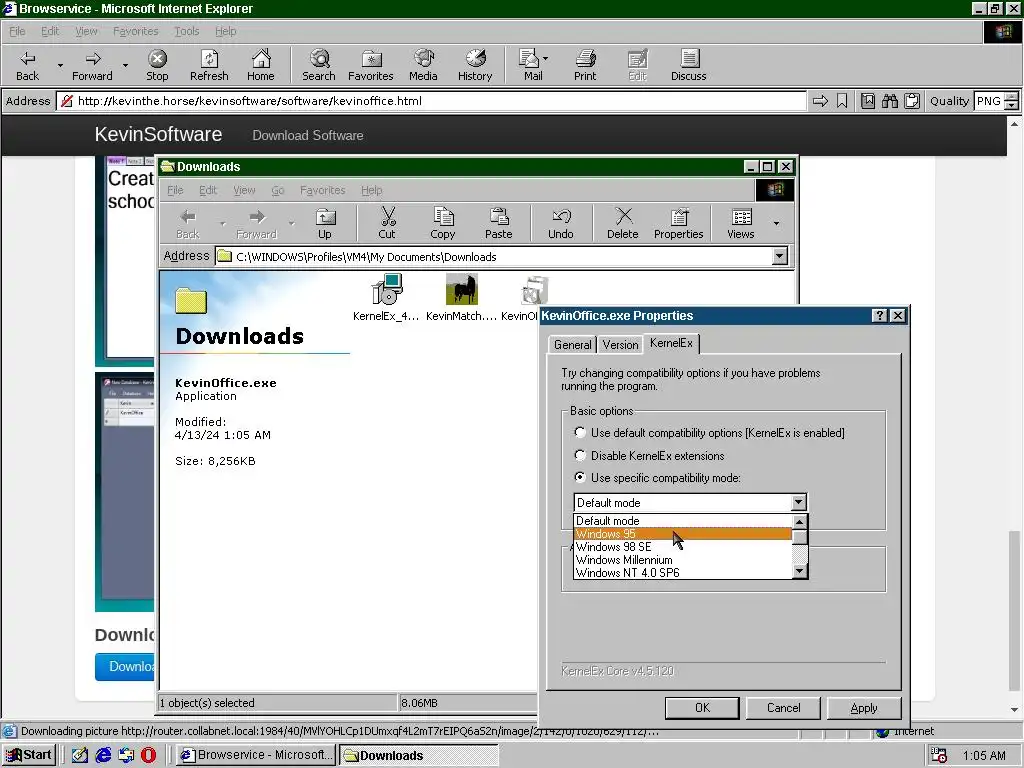Expand the Downloads window address dropdown
The height and width of the screenshot is (768, 1024).
click(780, 256)
